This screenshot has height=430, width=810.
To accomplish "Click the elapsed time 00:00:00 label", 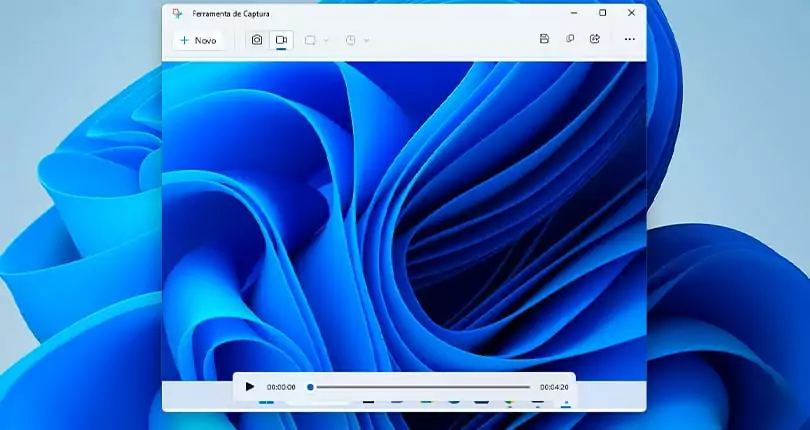I will (281, 387).
